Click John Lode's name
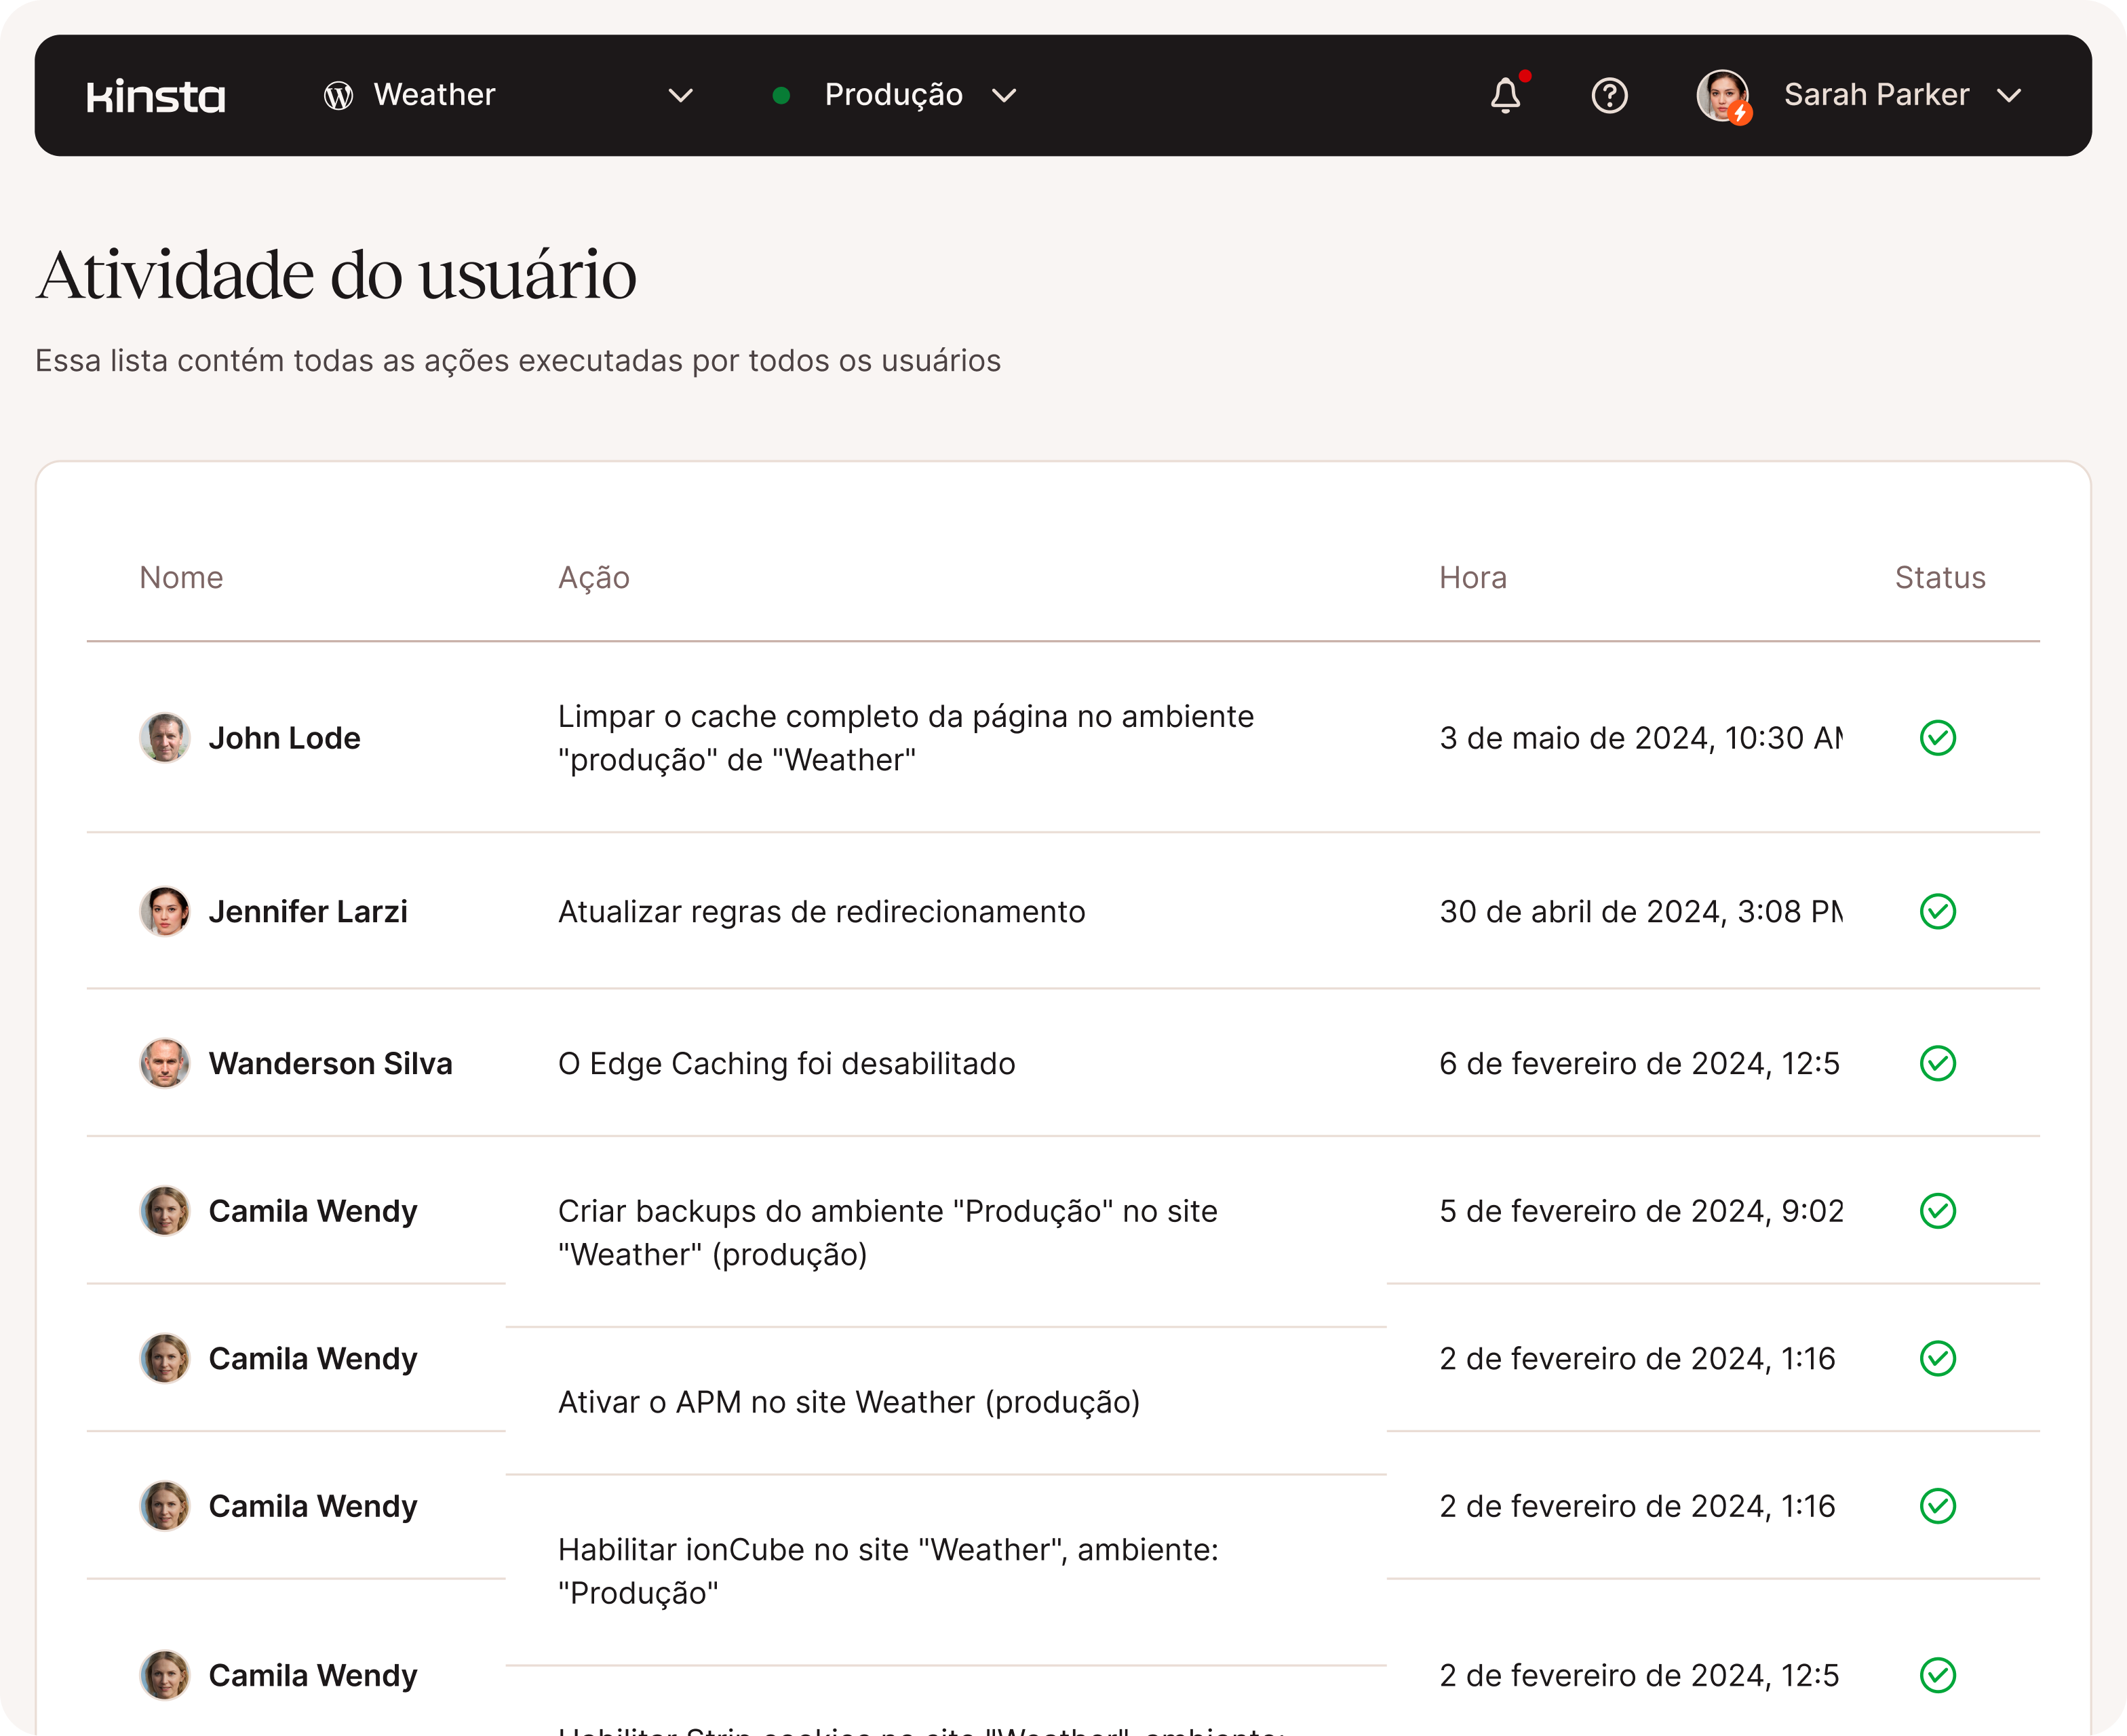Viewport: 2127px width, 1736px height. tap(284, 738)
